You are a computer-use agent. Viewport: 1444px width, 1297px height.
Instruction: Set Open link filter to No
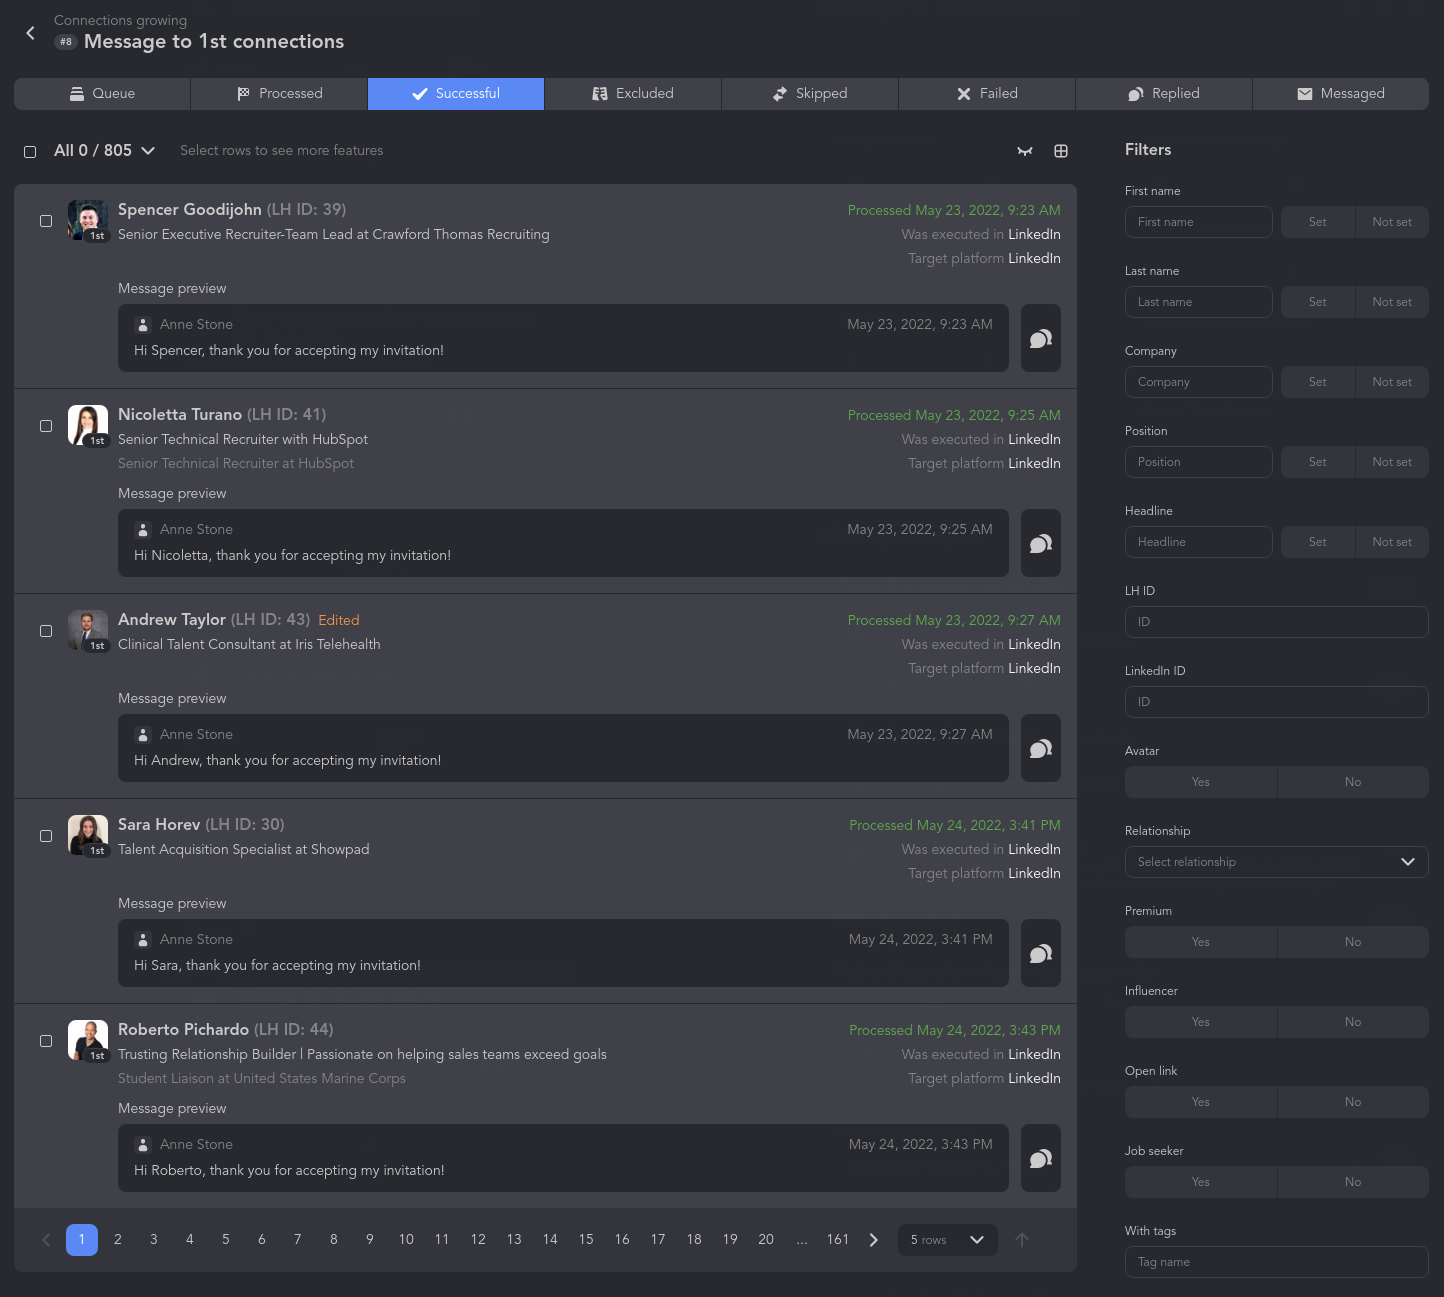[x=1353, y=1102]
